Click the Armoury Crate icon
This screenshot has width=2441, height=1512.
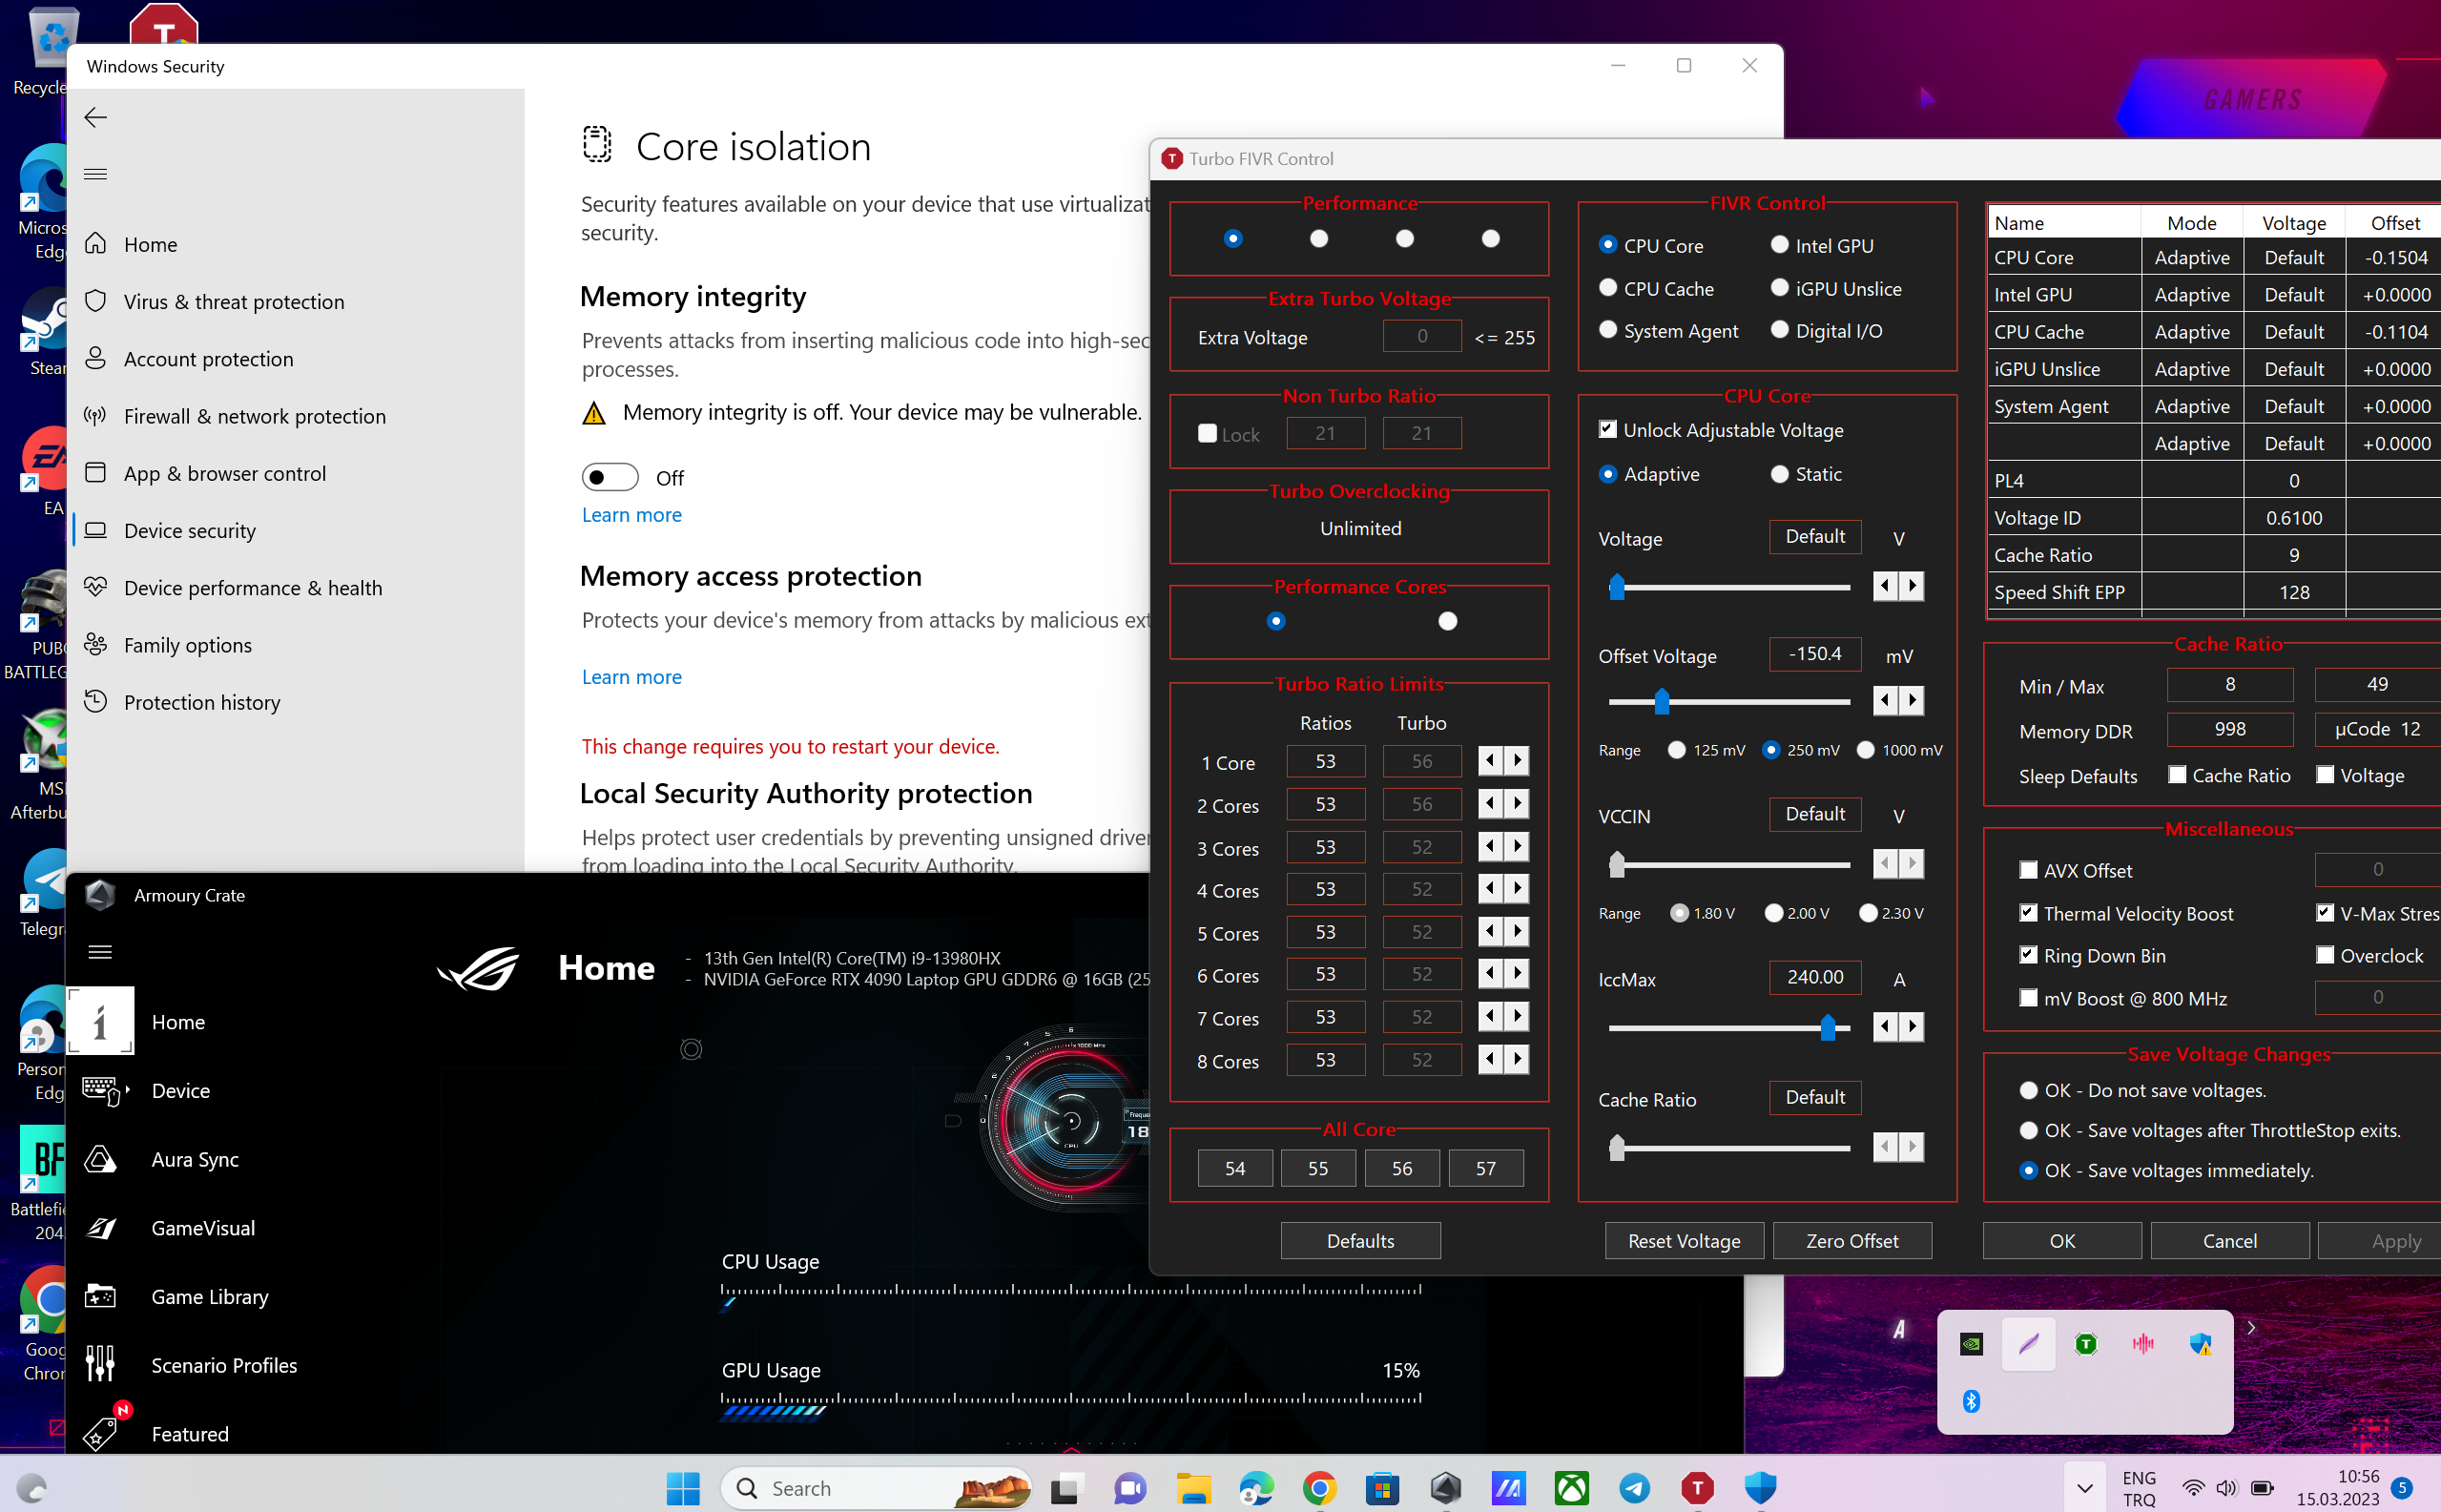click(x=99, y=895)
